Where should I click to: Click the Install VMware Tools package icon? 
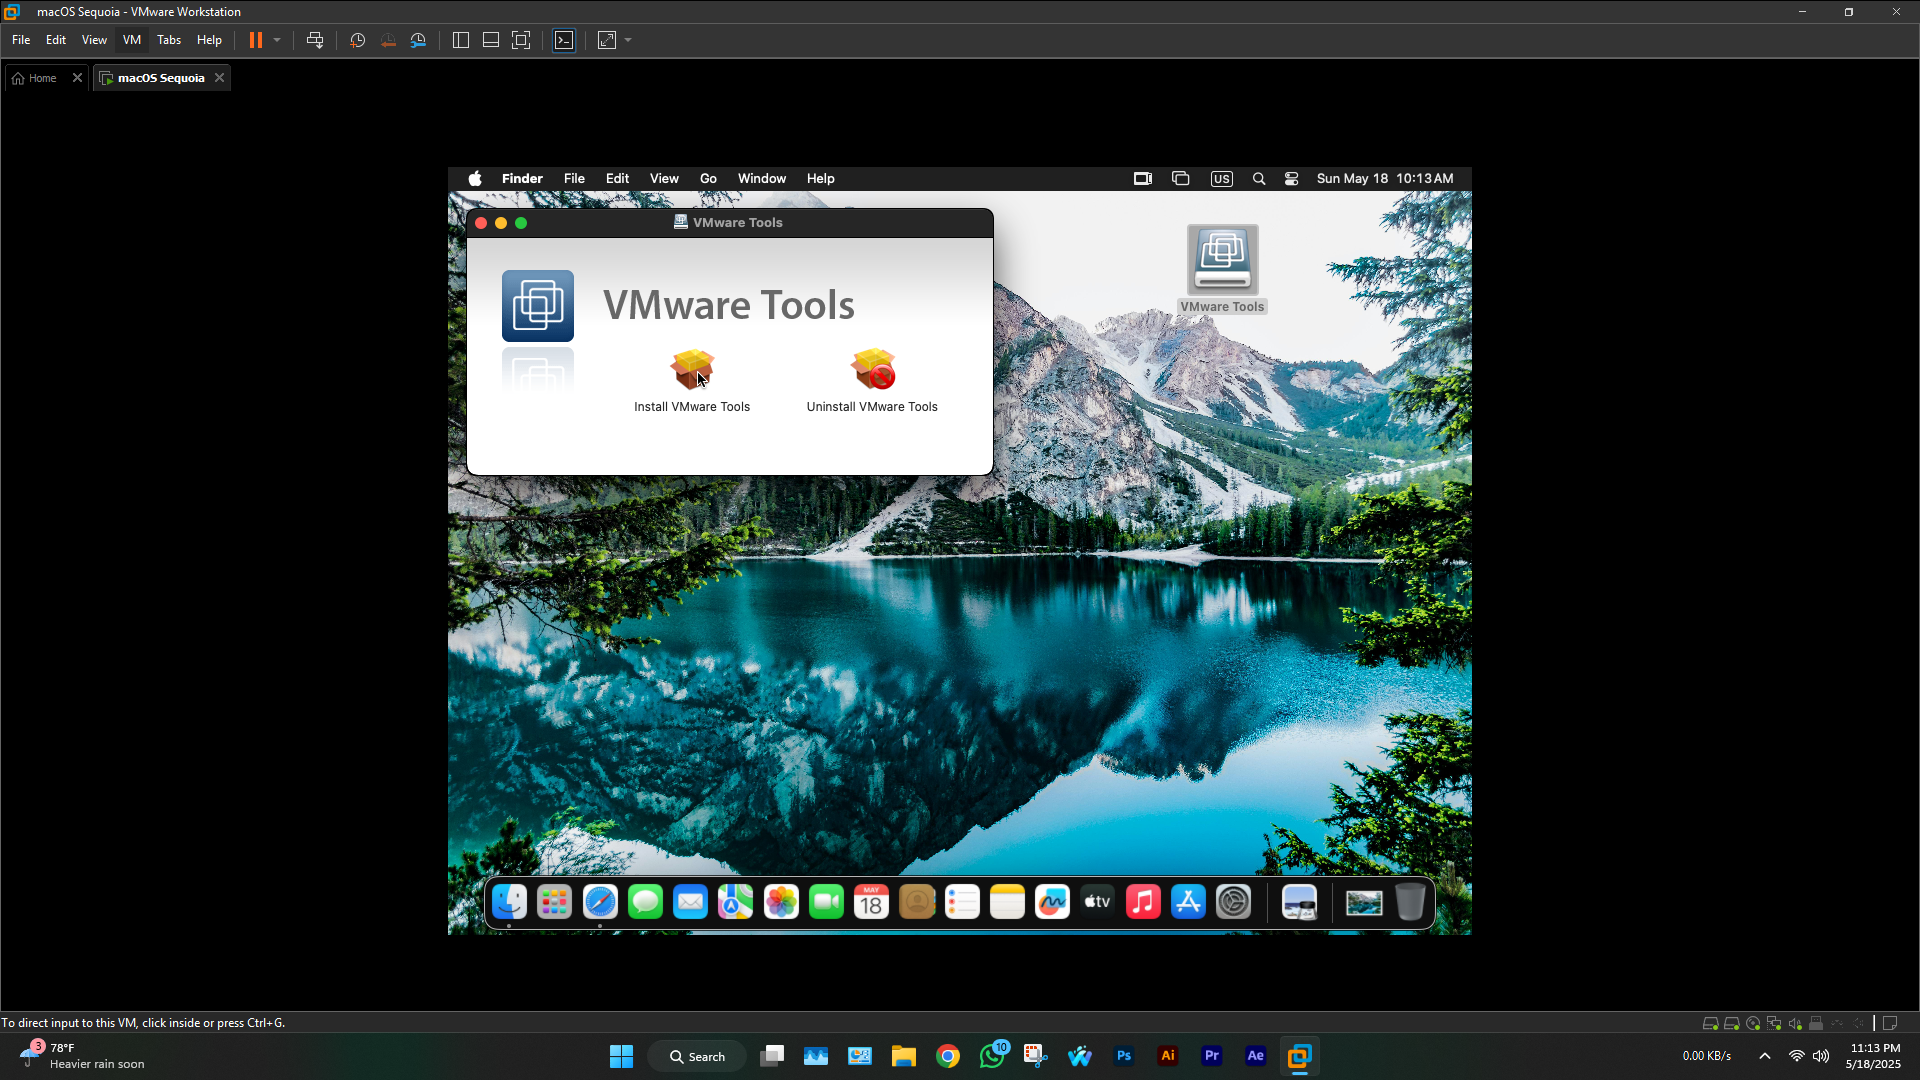[x=691, y=370]
